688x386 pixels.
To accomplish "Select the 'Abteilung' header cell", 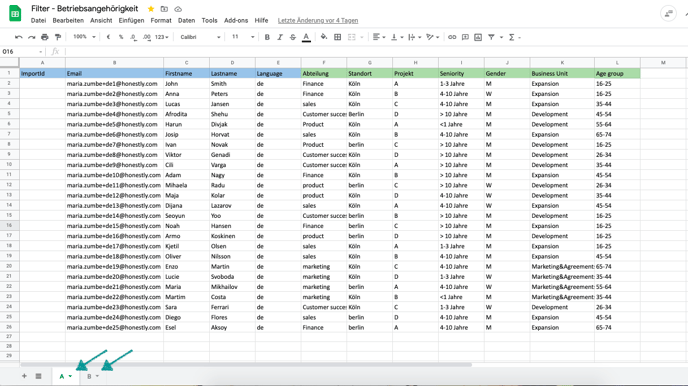I will pos(324,73).
